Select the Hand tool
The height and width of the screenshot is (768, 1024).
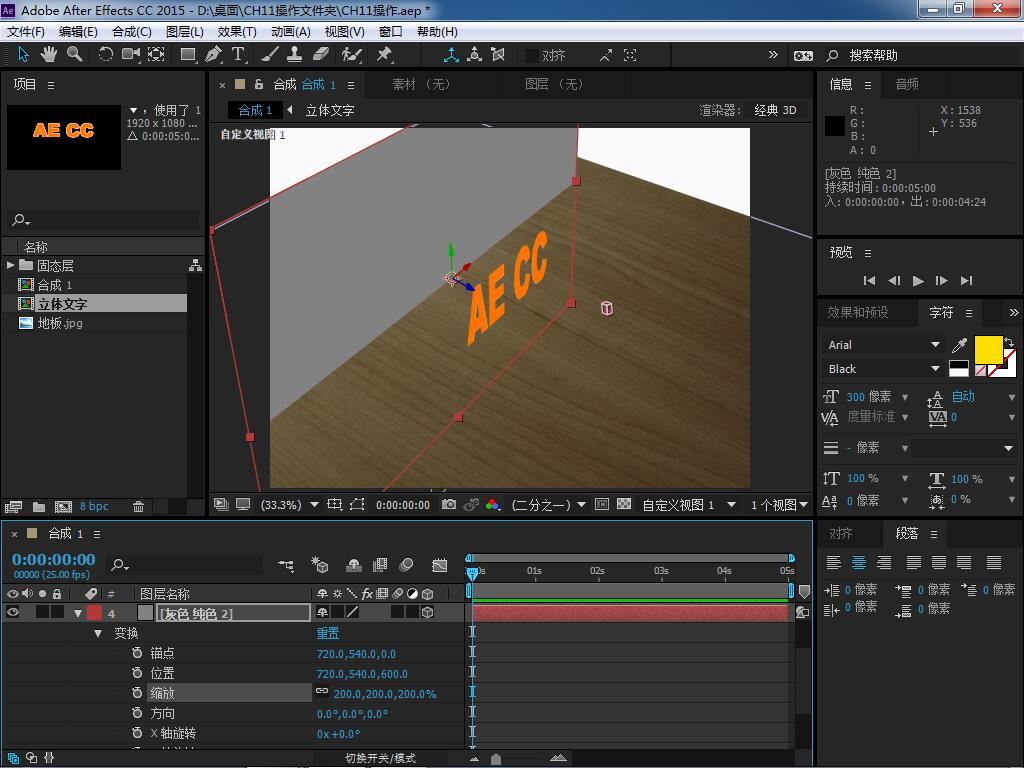coord(49,55)
